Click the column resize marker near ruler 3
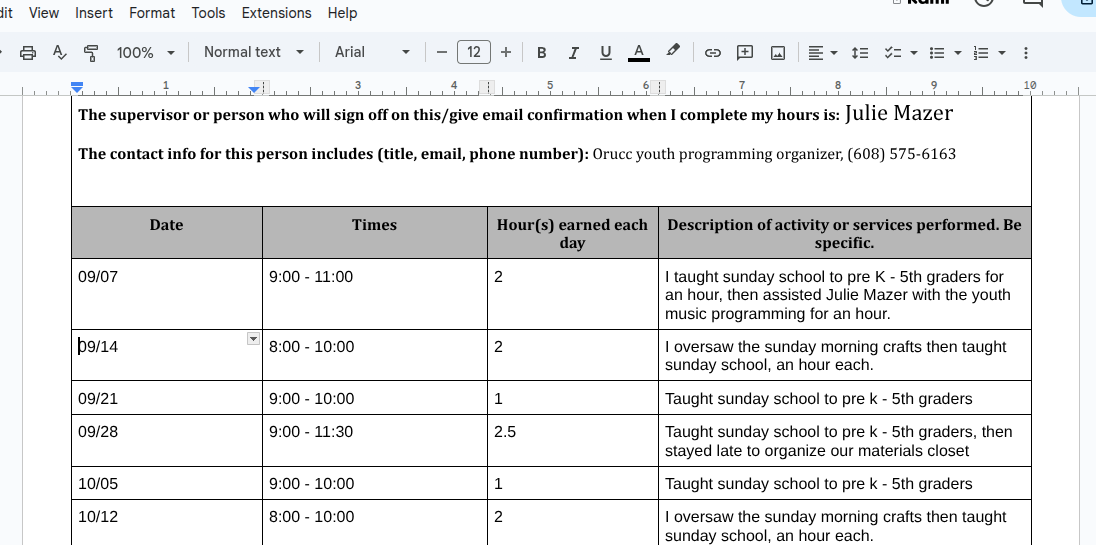 click(264, 88)
